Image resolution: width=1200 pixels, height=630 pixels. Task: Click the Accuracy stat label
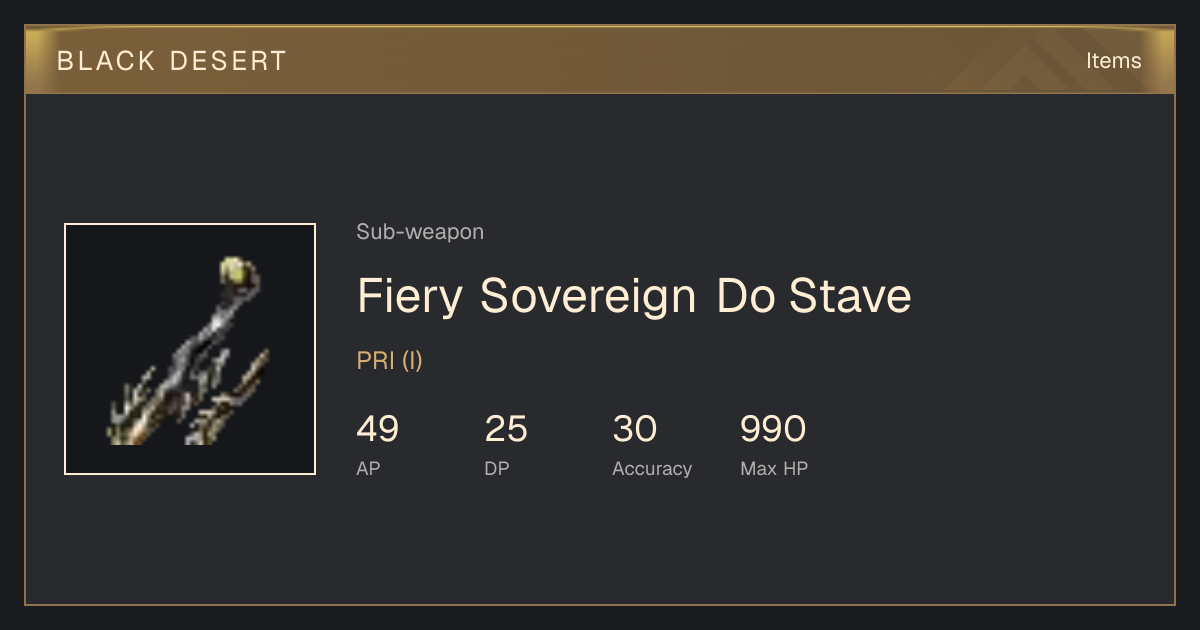(652, 469)
